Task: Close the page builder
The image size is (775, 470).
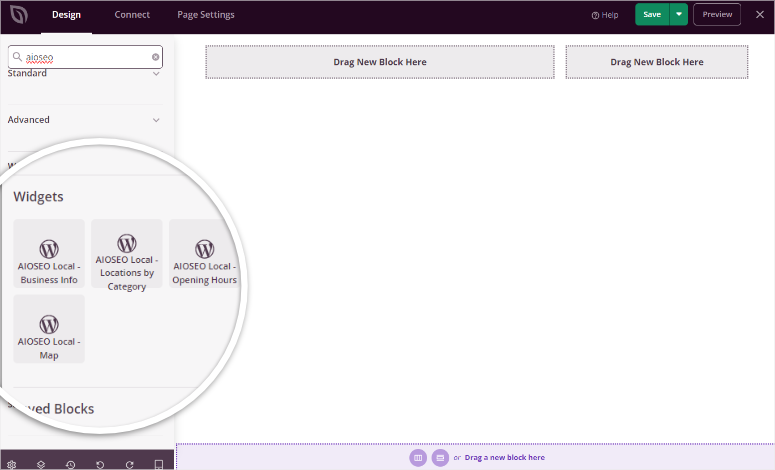Action: click(x=760, y=14)
